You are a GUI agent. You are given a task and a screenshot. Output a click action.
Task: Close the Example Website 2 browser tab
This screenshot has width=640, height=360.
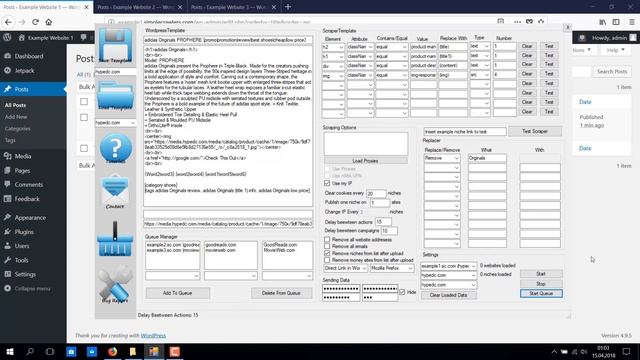pyautogui.click(x=180, y=7)
